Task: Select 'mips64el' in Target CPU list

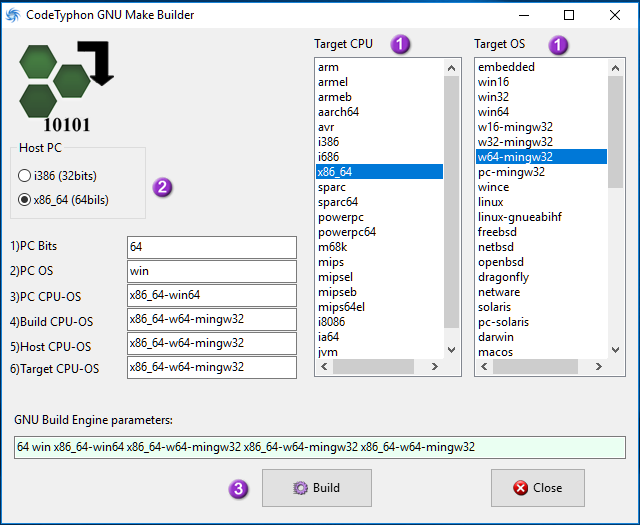Action: pos(380,307)
